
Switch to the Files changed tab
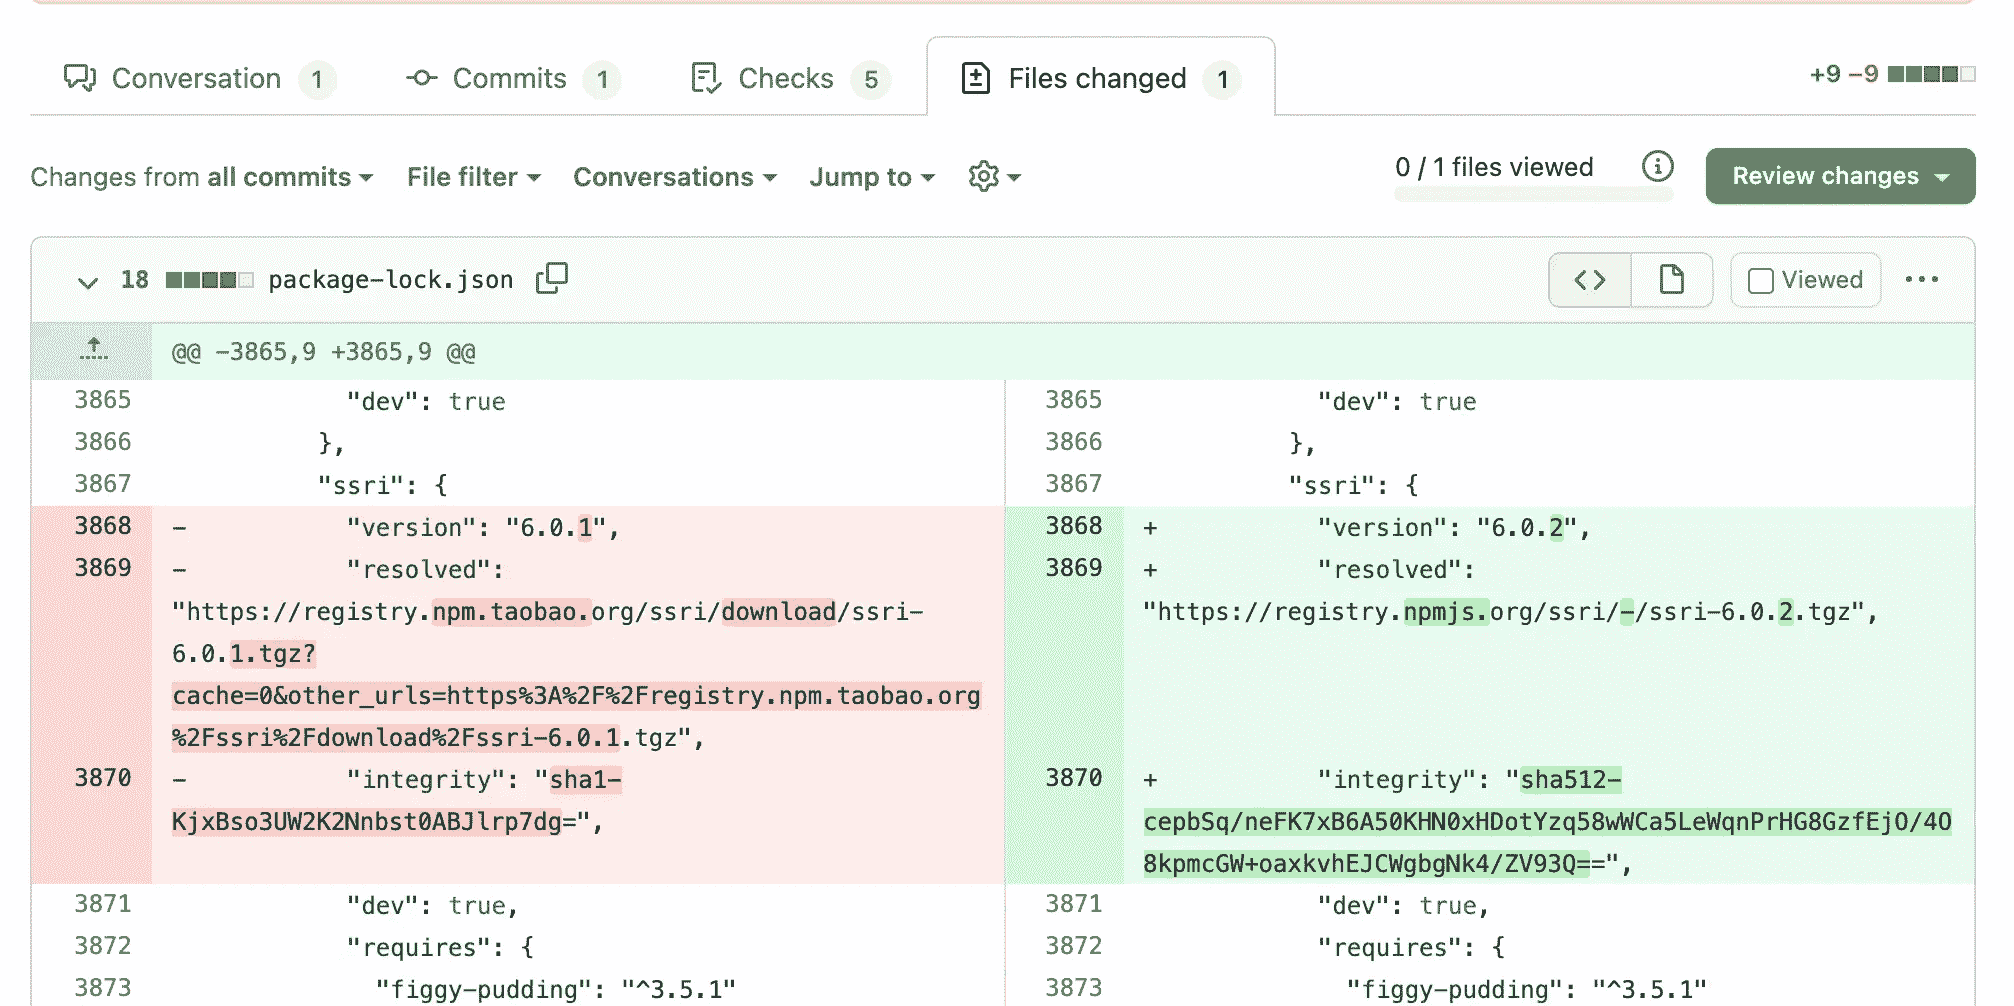[x=1098, y=78]
